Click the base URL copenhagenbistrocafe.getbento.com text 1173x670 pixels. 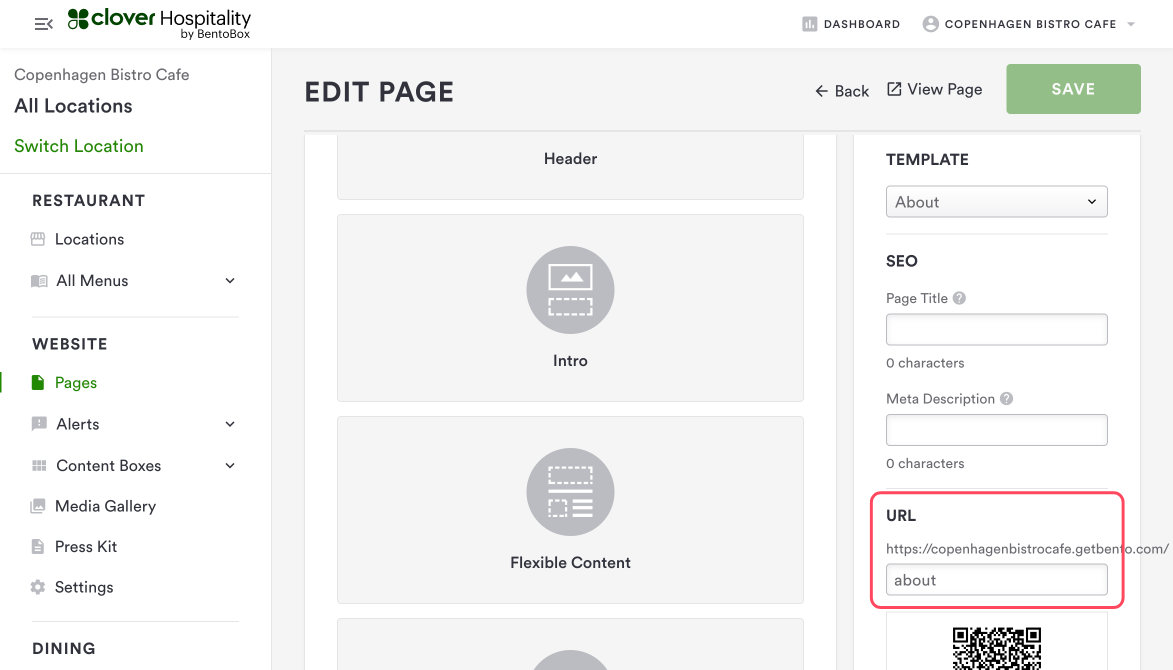coord(1027,549)
